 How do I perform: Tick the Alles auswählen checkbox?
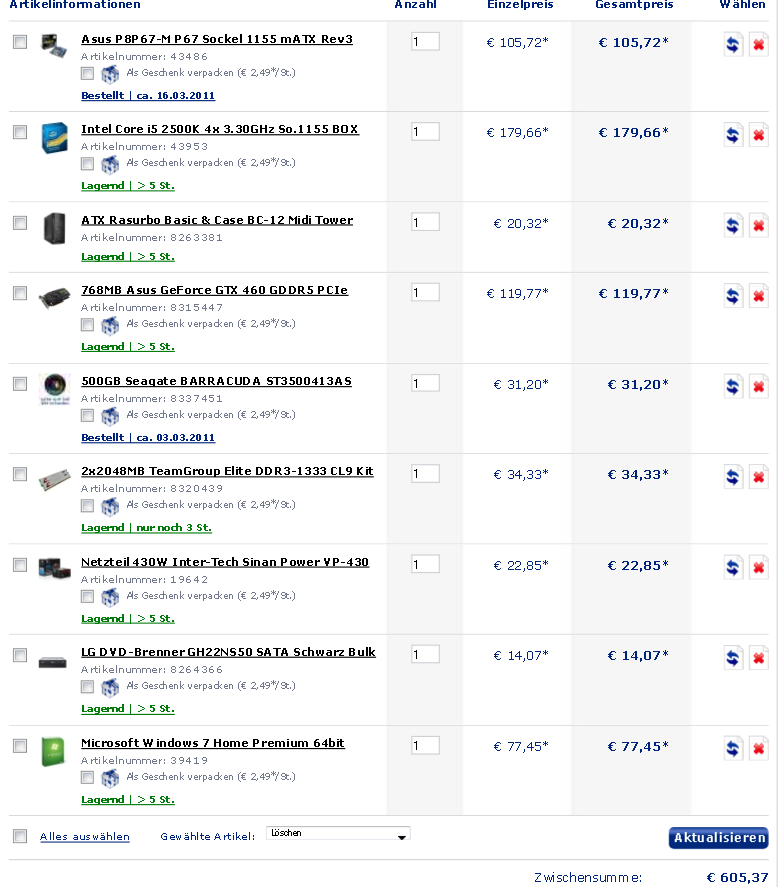click(x=20, y=836)
